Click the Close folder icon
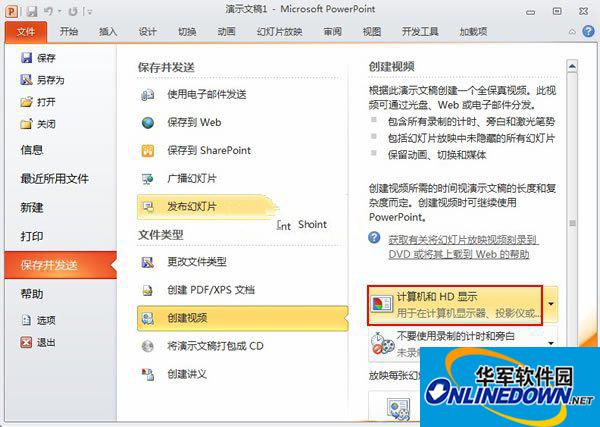This screenshot has width=600, height=427. [x=26, y=124]
